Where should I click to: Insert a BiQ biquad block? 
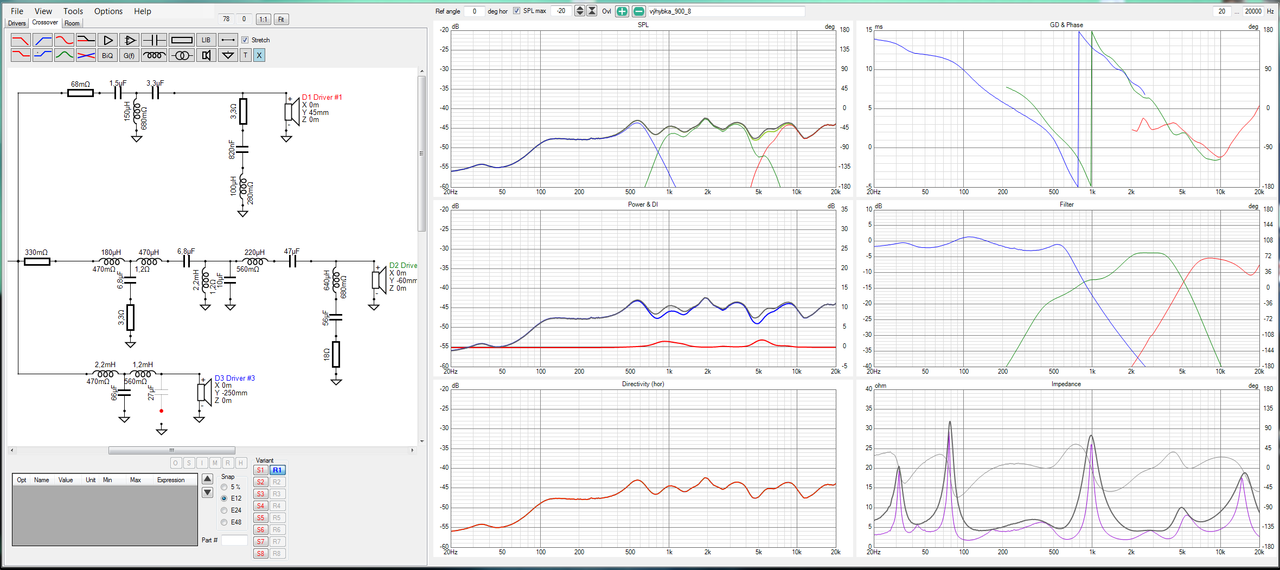108,55
